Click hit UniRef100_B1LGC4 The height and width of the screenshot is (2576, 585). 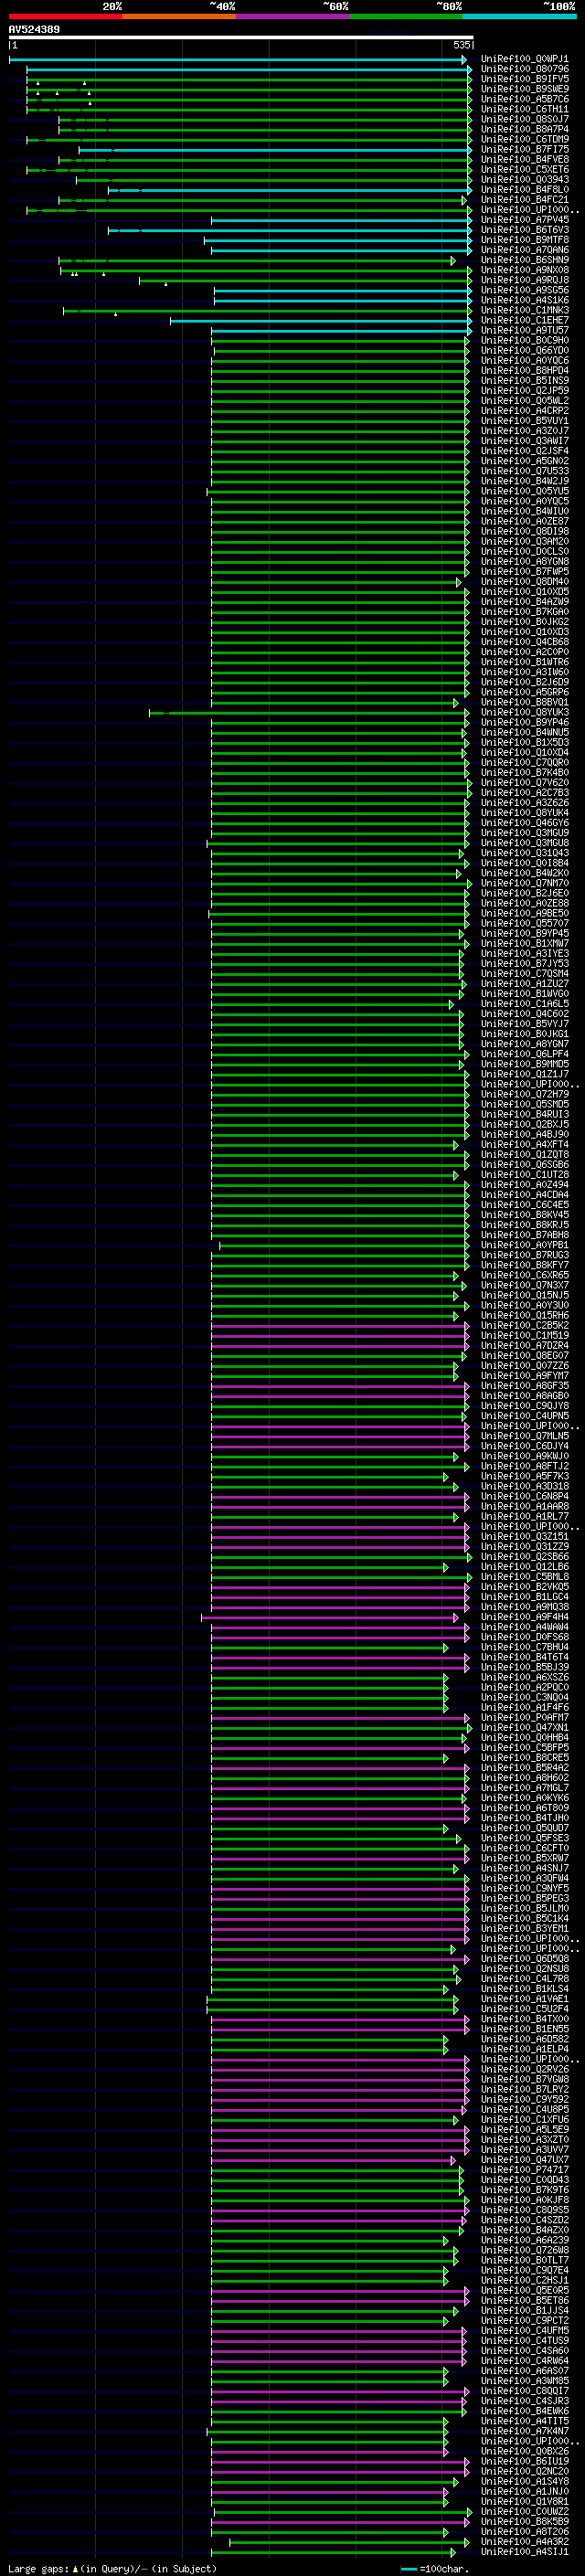tap(525, 1597)
